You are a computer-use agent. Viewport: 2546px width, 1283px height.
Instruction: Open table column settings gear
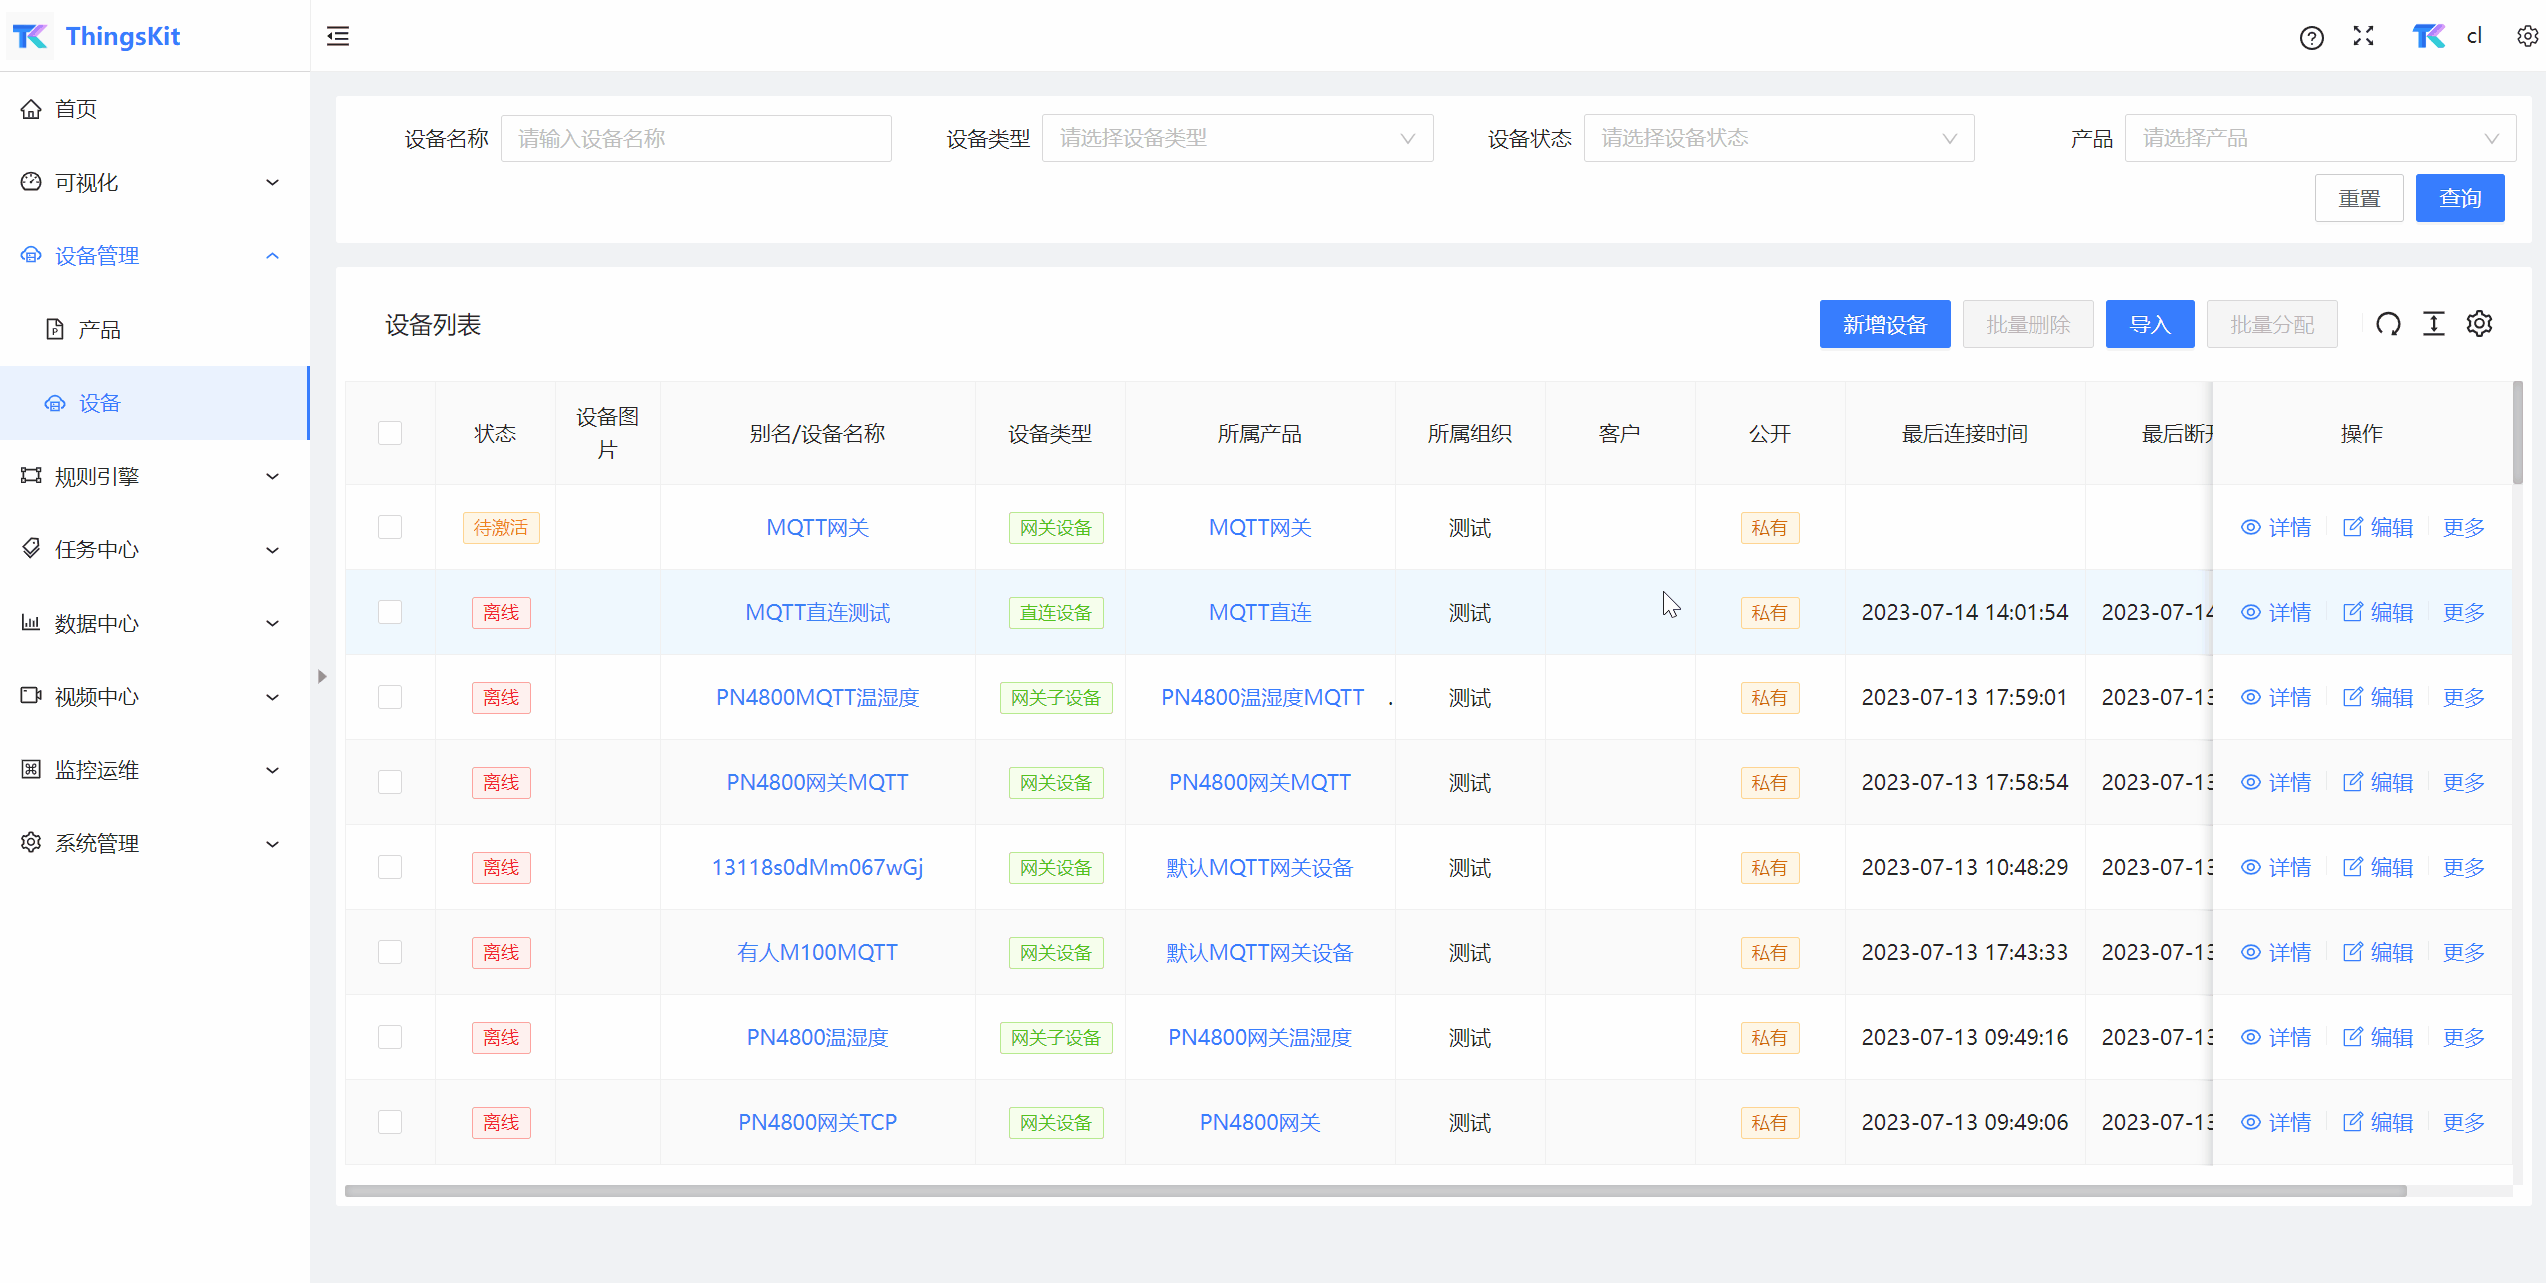click(2480, 324)
